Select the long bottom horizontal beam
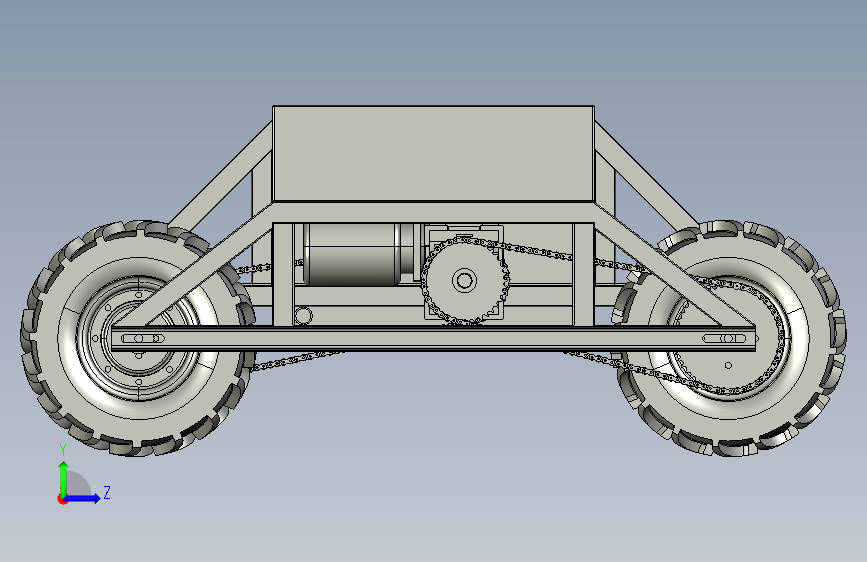 click(x=433, y=339)
